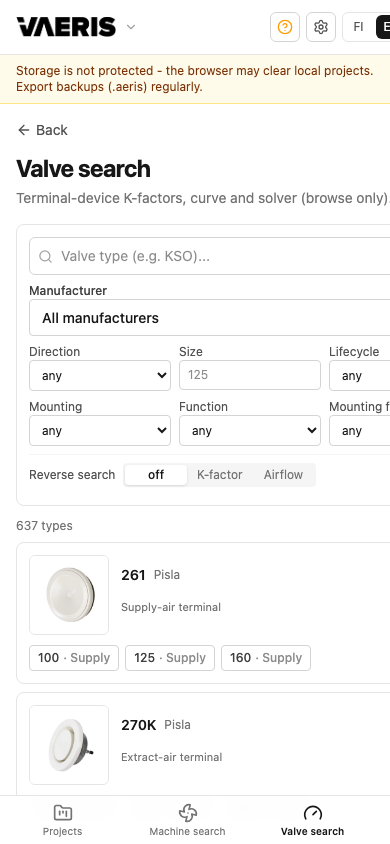390x844 pixels.
Task: Set Reverse search to K-factor
Action: 219,475
